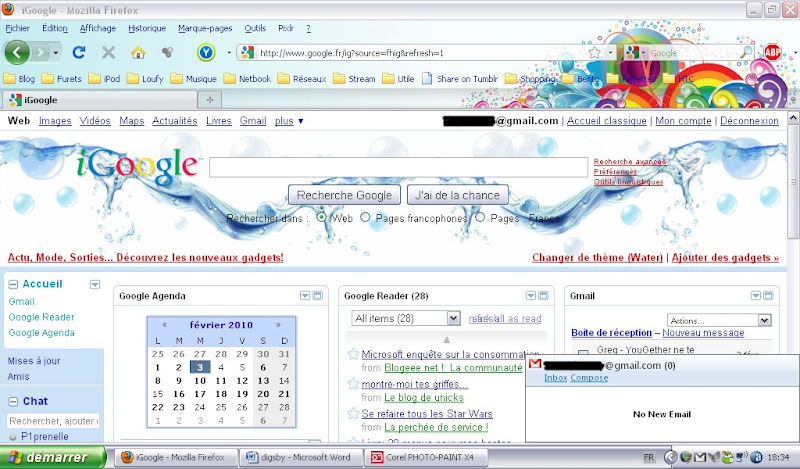Open the Affichage menu
800x469 pixels.
(x=97, y=28)
